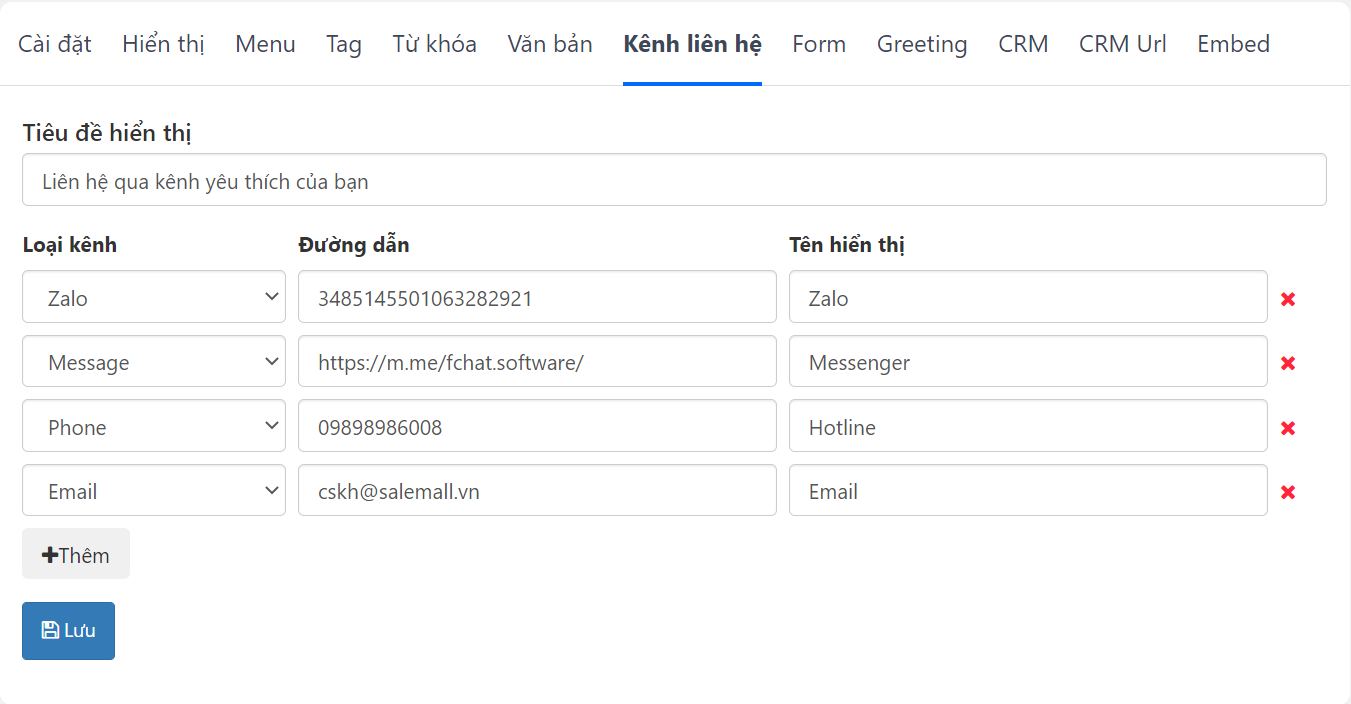Edit the Zalo display name field
Viewport: 1351px width, 704px height.
[x=1028, y=297]
